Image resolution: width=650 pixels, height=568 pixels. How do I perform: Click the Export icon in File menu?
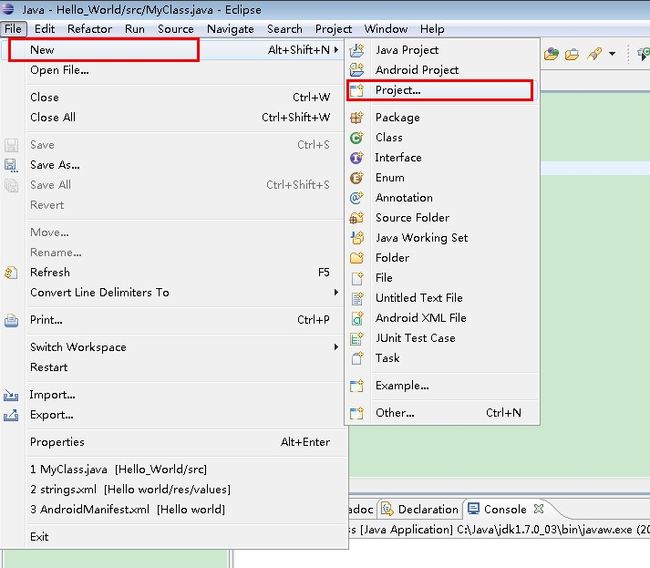click(11, 415)
